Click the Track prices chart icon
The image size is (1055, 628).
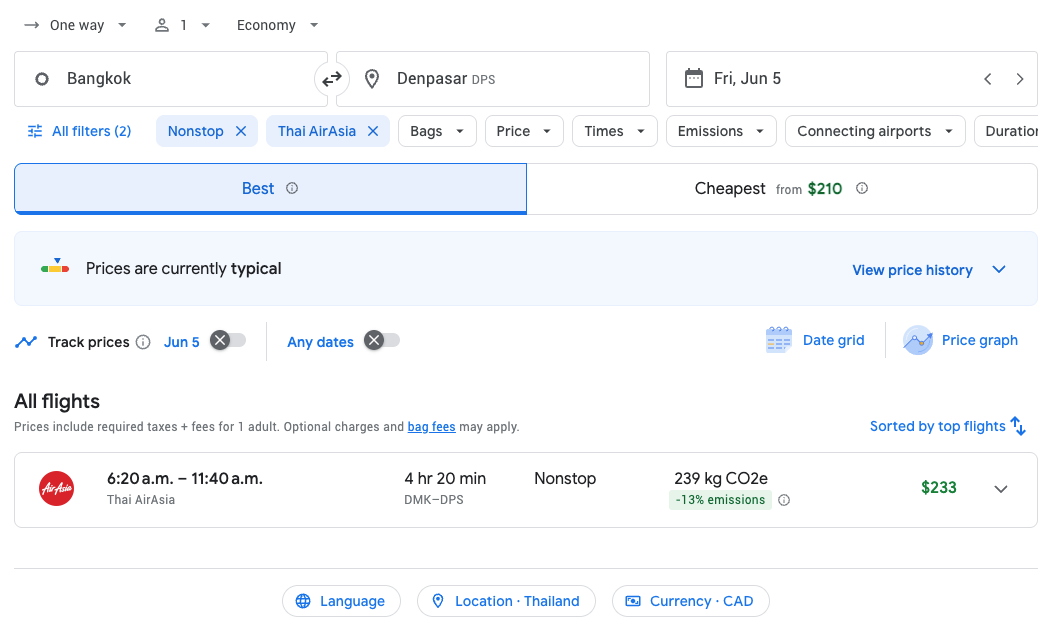coord(26,341)
